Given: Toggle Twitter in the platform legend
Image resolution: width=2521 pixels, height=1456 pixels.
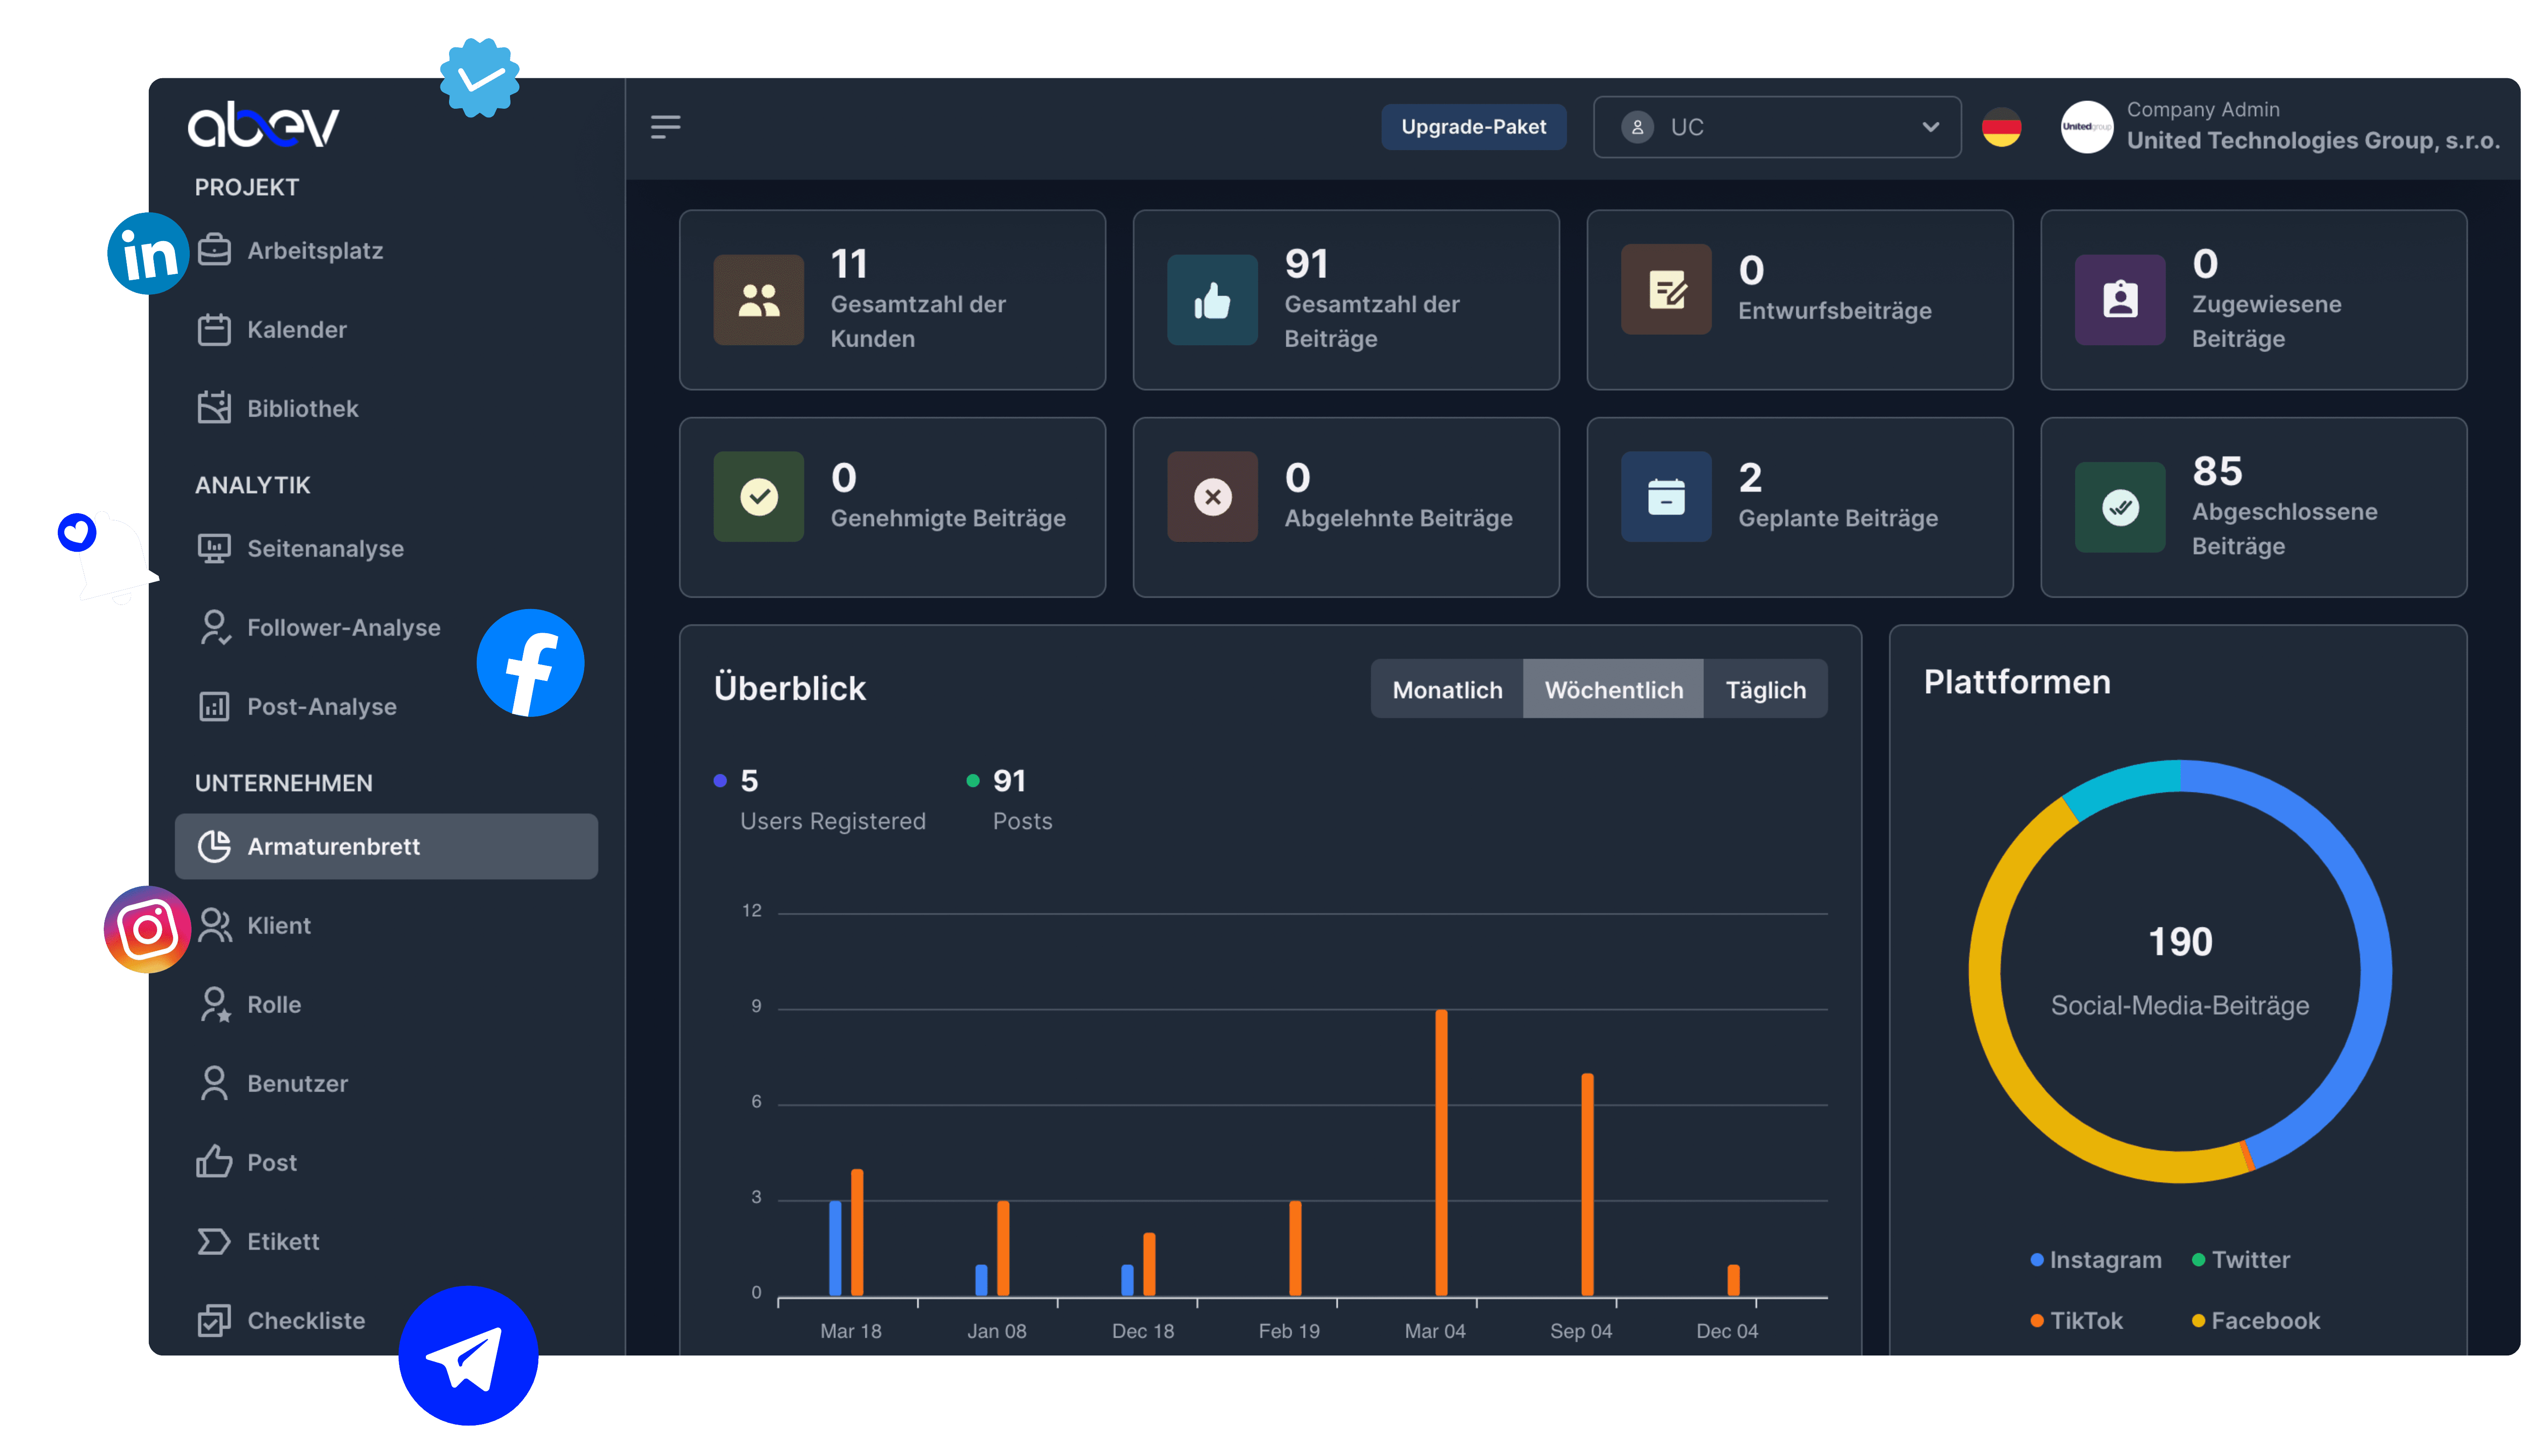Looking at the screenshot, I should (x=2241, y=1259).
